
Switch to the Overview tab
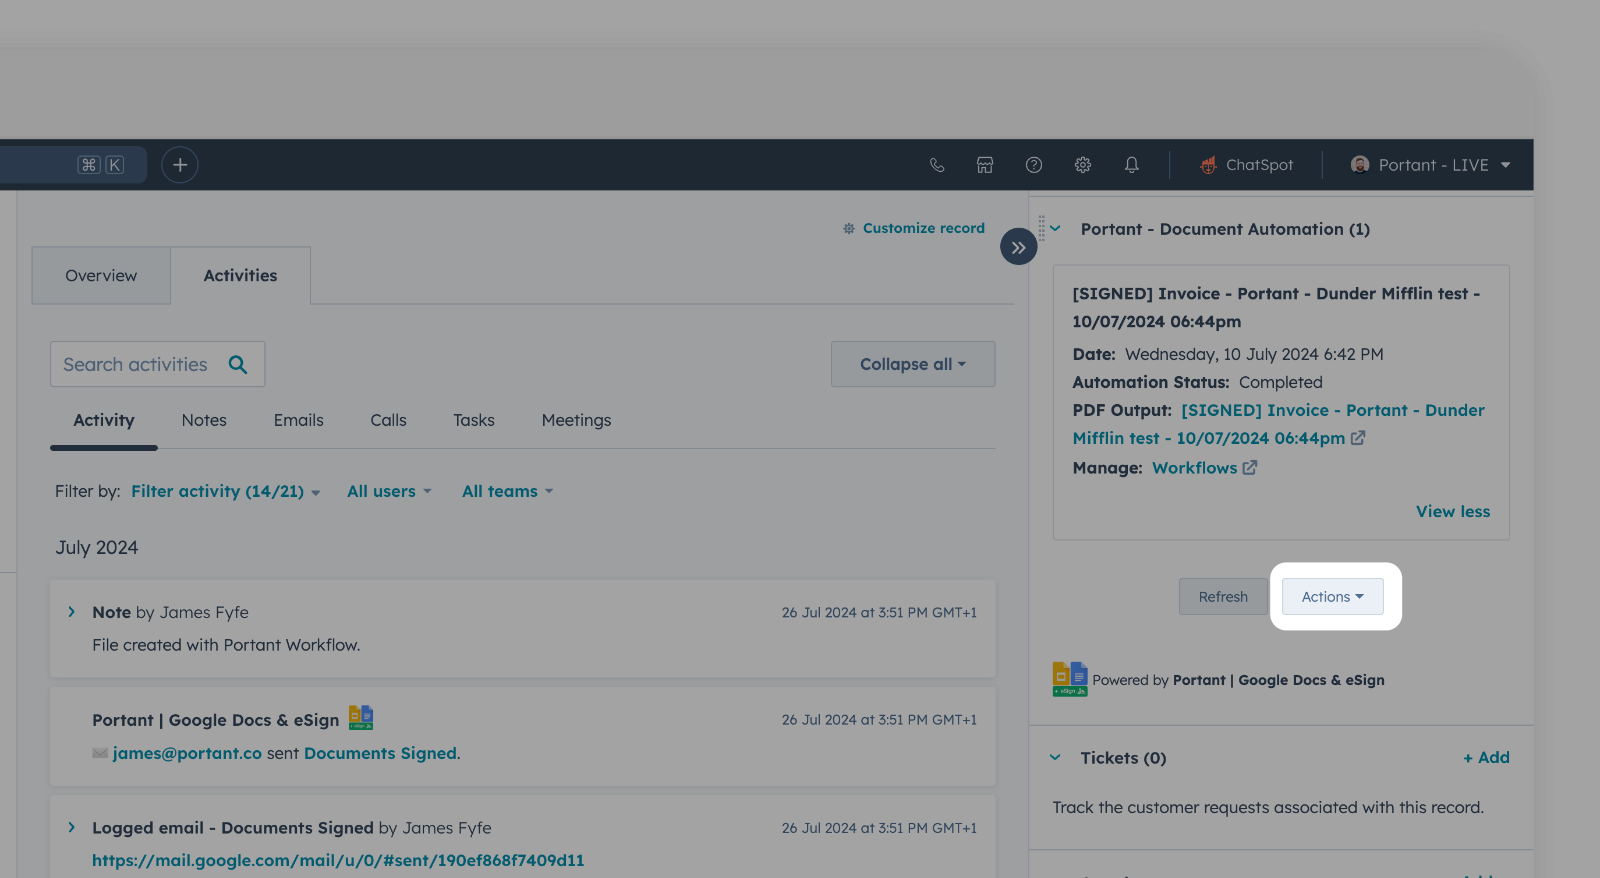101,276
